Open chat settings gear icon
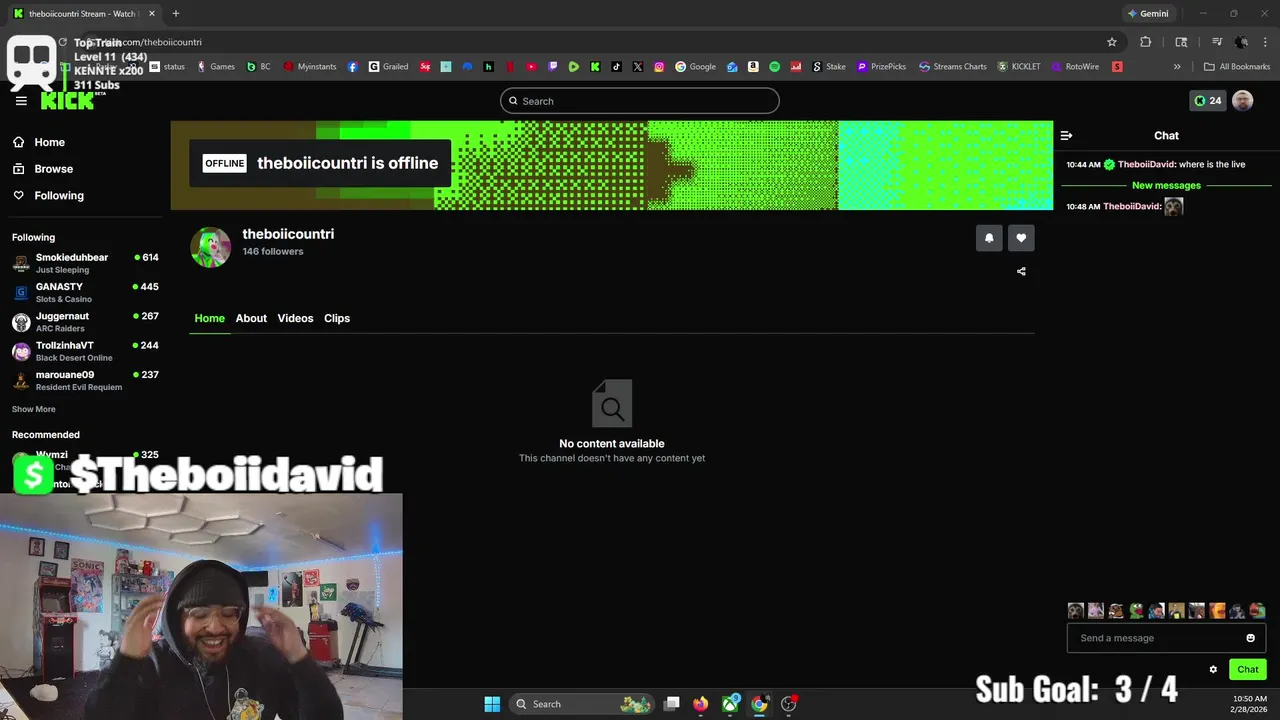1280x720 pixels. pyautogui.click(x=1213, y=669)
